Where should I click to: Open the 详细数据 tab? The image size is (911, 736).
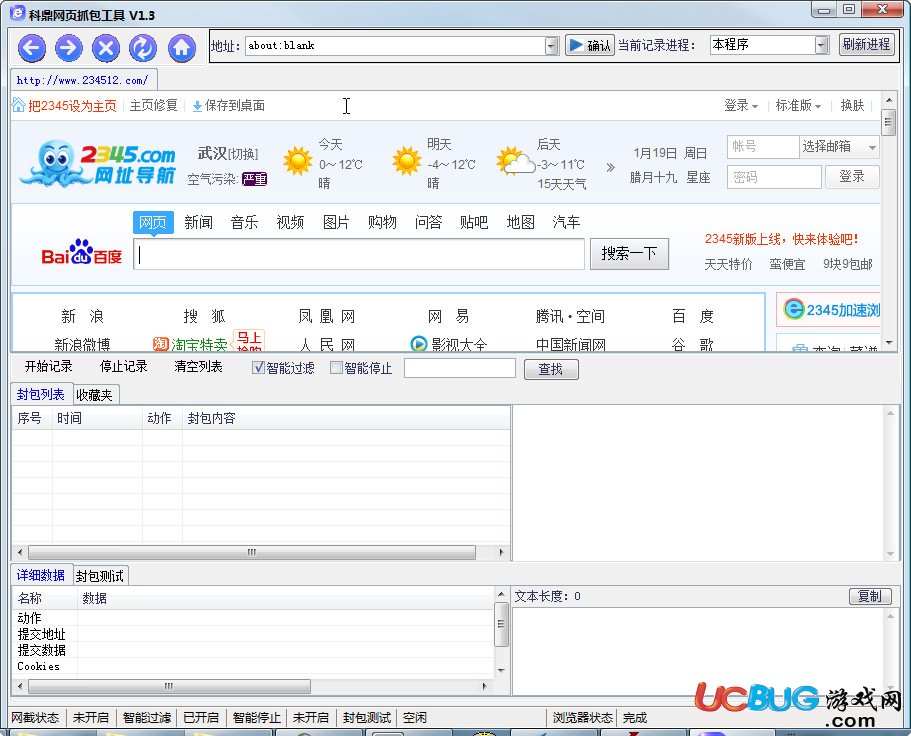click(41, 575)
